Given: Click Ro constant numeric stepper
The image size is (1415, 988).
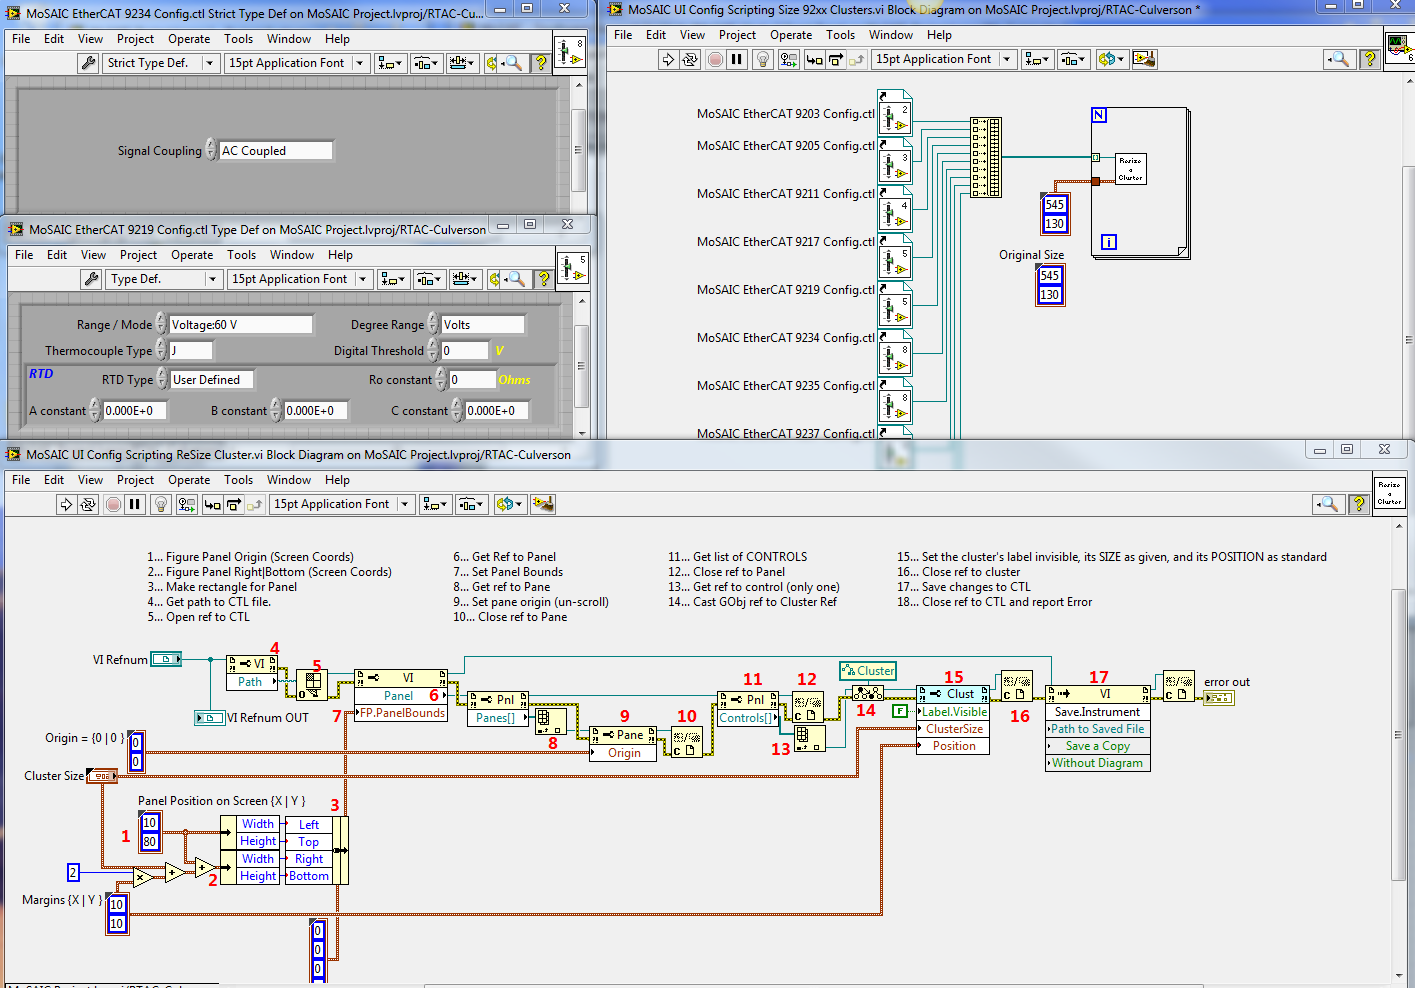Looking at the screenshot, I should (441, 379).
